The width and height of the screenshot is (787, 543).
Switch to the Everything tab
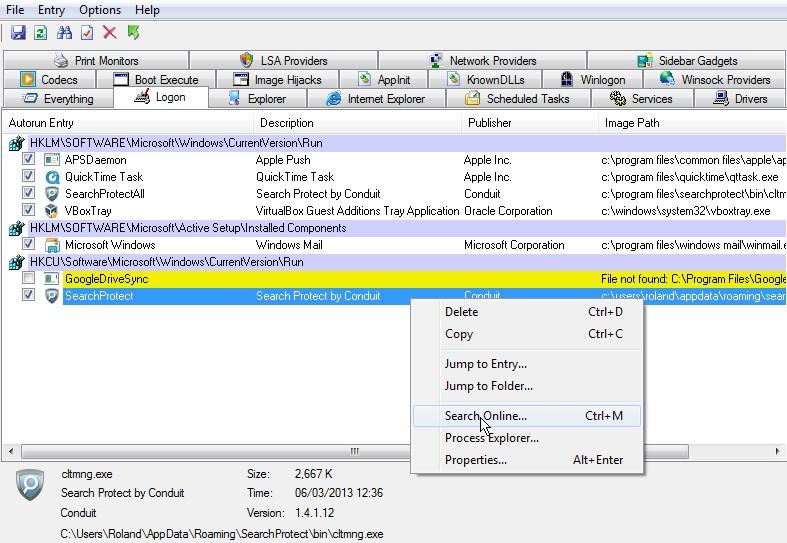[x=58, y=99]
